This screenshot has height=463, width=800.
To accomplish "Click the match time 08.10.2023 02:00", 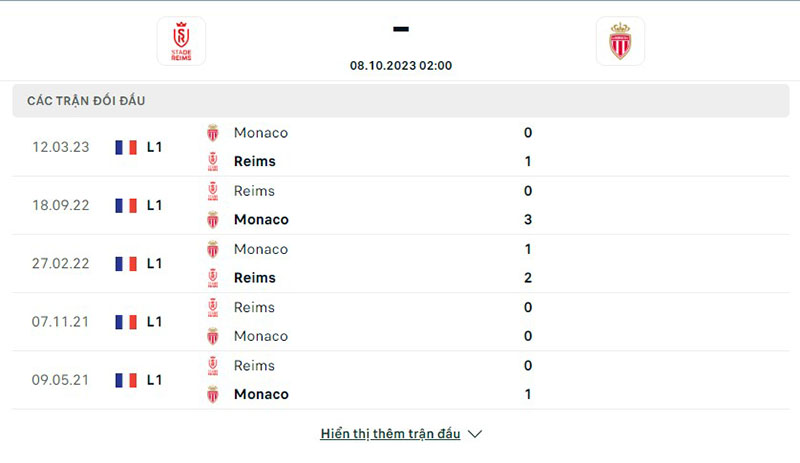I will pos(401,66).
